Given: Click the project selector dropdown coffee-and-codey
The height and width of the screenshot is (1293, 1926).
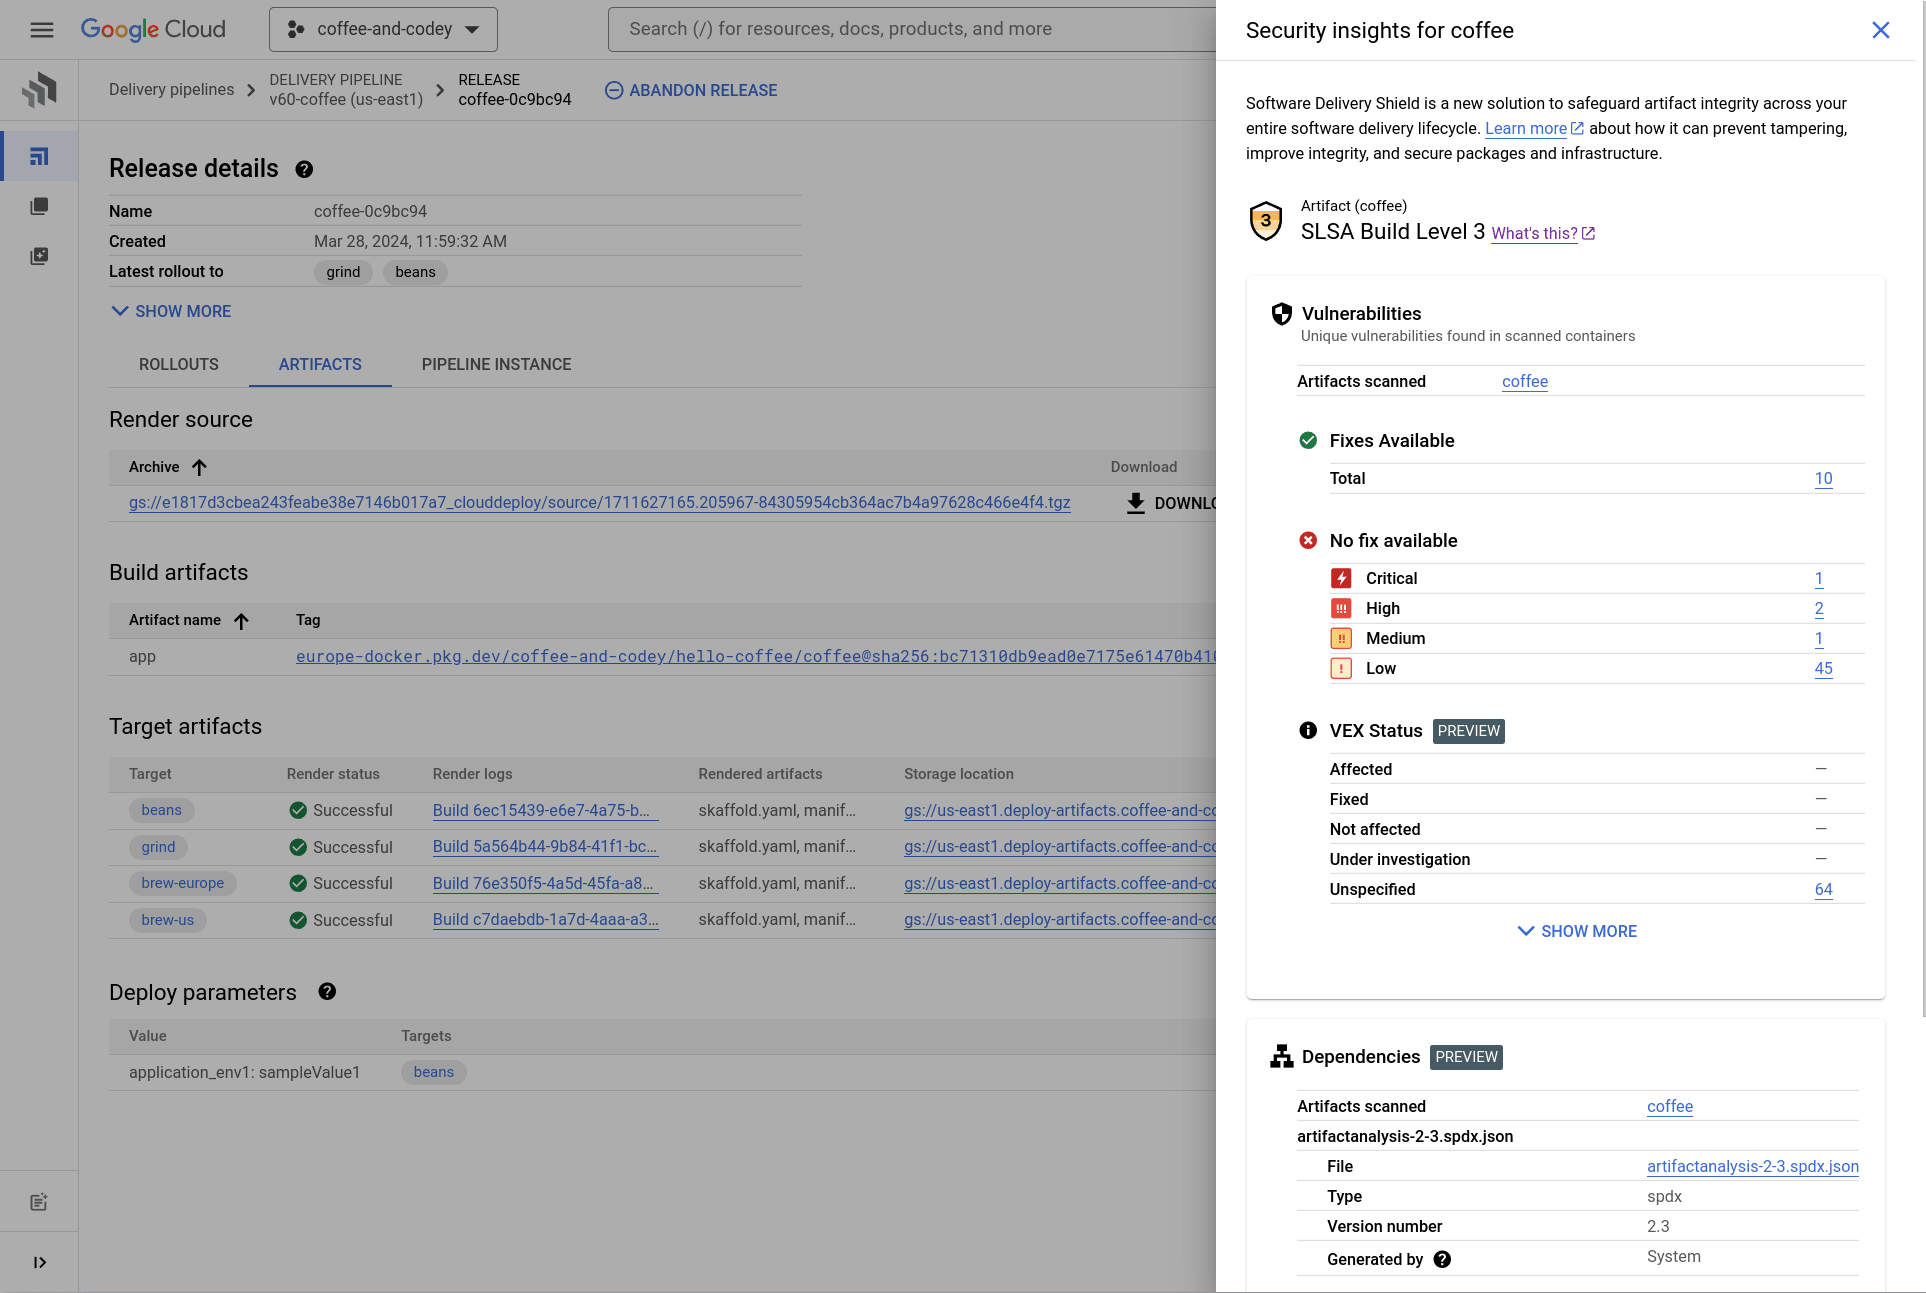Looking at the screenshot, I should (x=381, y=29).
